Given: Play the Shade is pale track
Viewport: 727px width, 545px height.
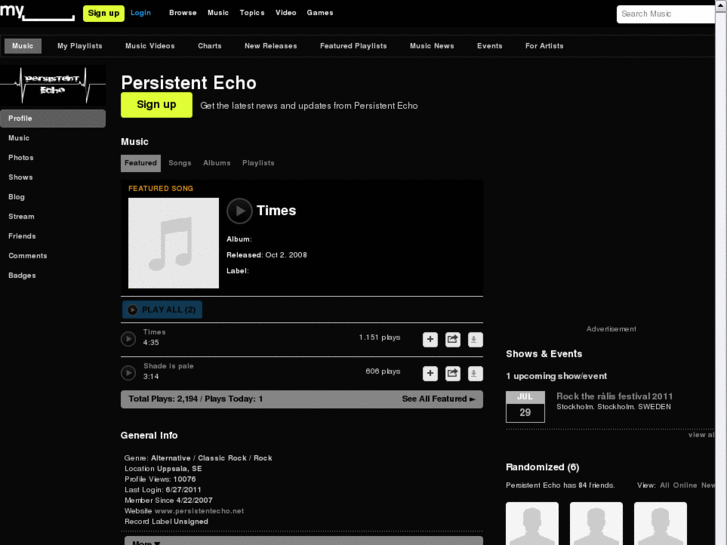Looking at the screenshot, I should click(128, 373).
